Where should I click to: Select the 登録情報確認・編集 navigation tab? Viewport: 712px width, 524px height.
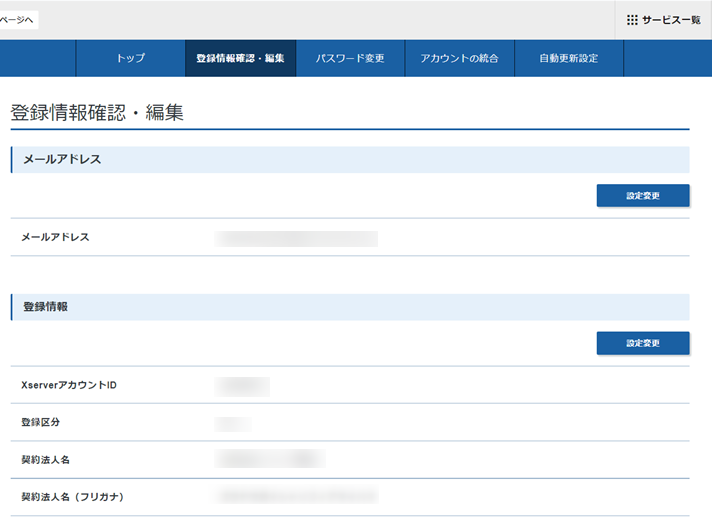pyautogui.click(x=240, y=58)
